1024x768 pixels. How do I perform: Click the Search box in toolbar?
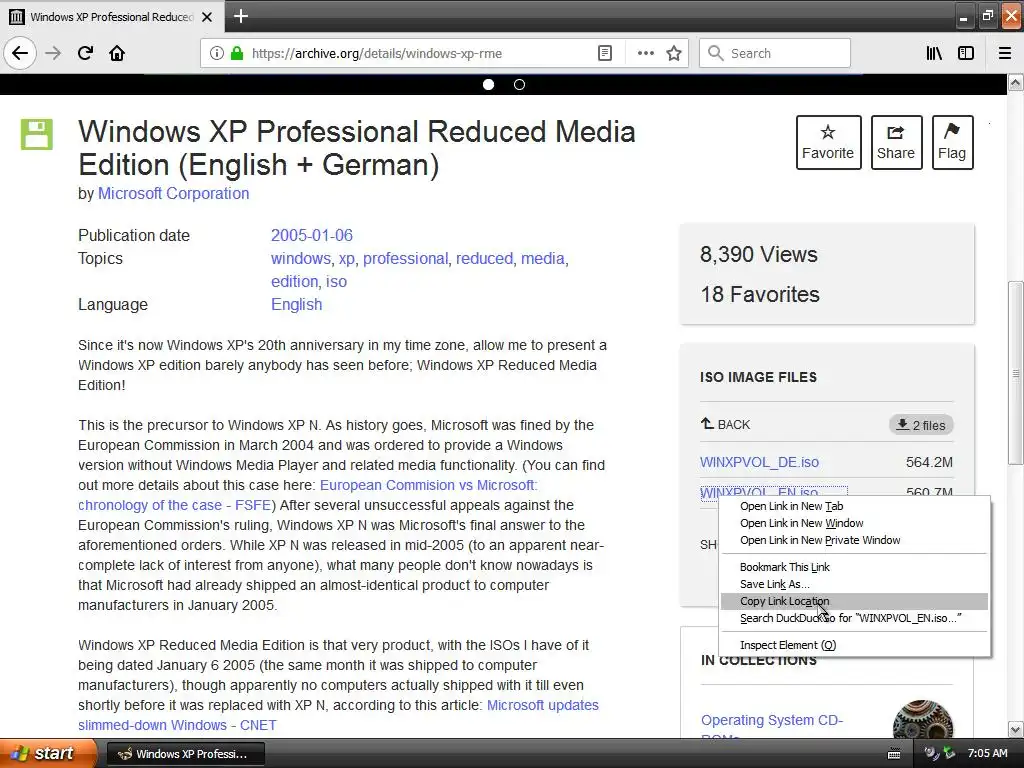pyautogui.click(x=775, y=53)
